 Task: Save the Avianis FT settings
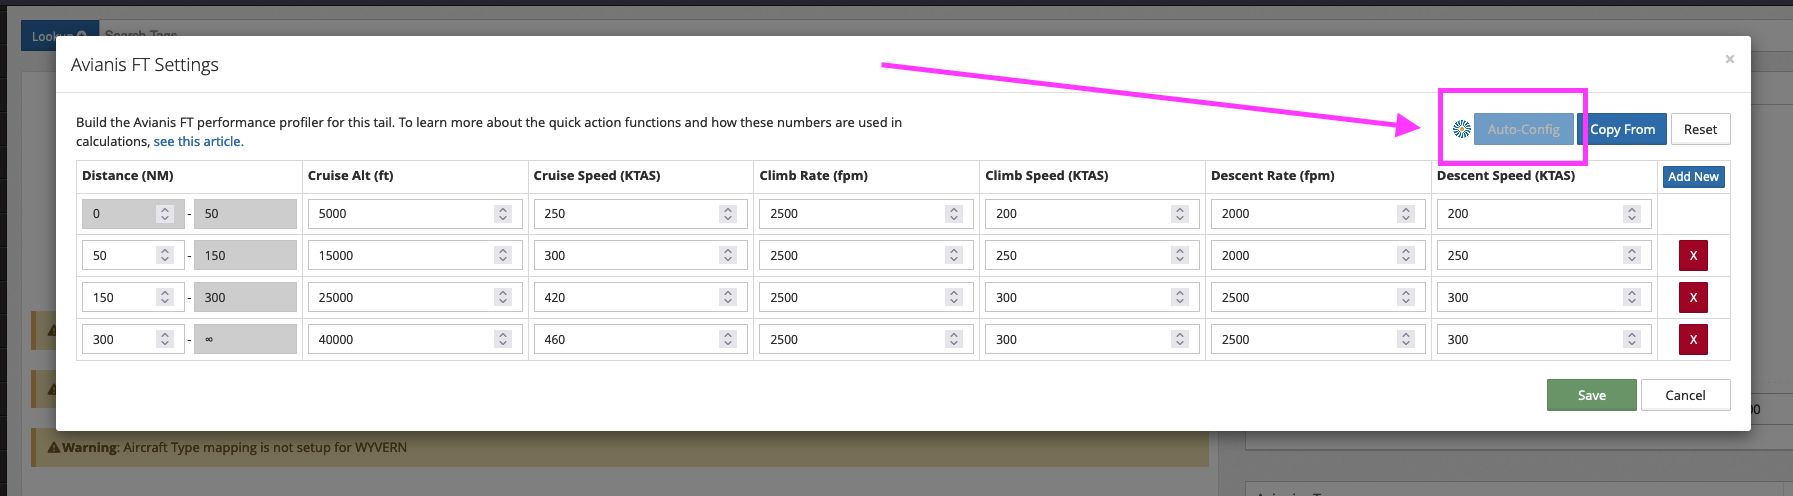point(1591,395)
